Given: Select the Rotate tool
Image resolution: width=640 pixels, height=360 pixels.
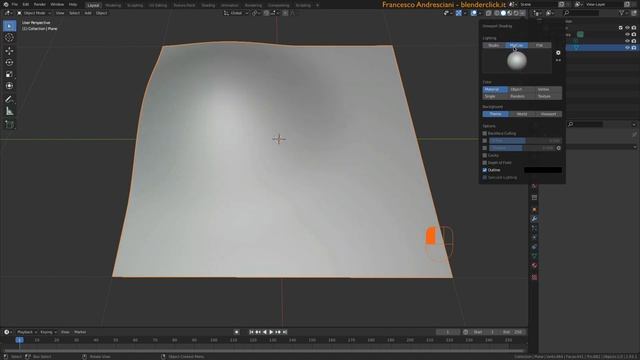Looking at the screenshot, I should [9, 62].
